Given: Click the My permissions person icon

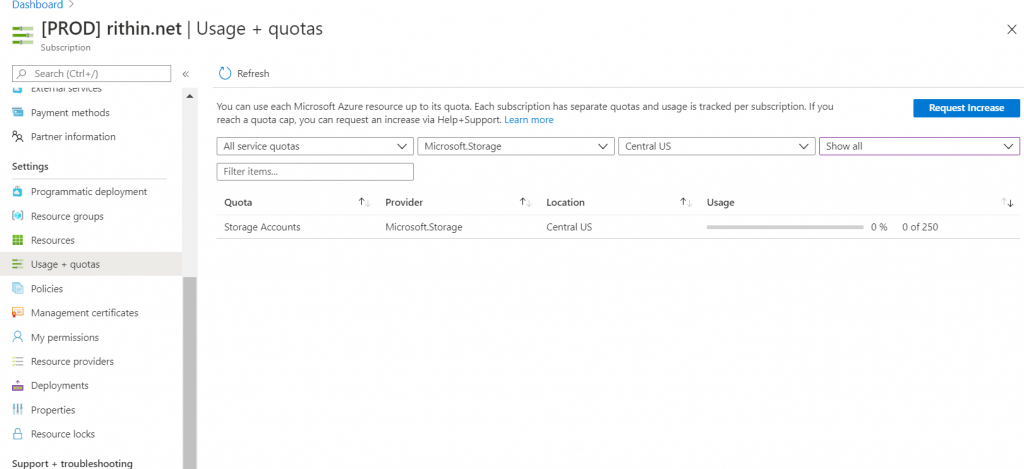Looking at the screenshot, I should [17, 337].
